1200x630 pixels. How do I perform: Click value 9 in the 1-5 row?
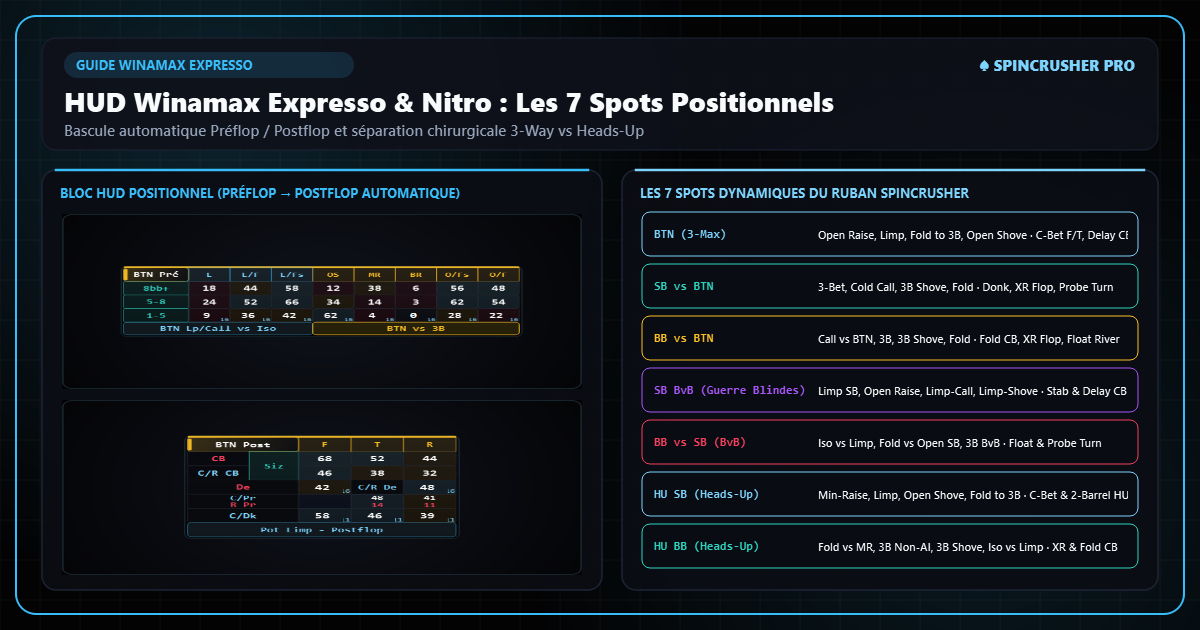pos(209,315)
